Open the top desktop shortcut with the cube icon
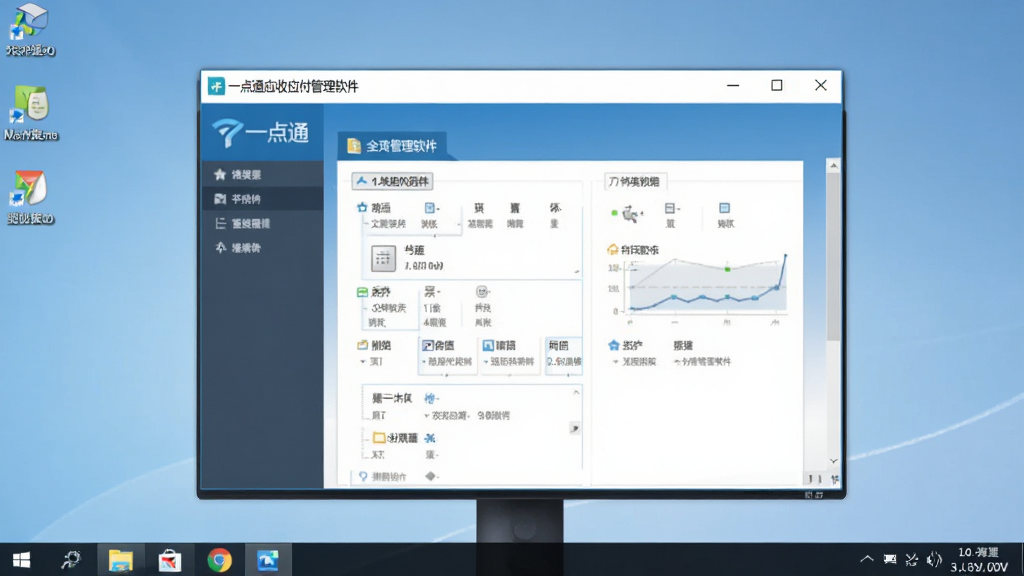The width and height of the screenshot is (1024, 576). [31, 29]
